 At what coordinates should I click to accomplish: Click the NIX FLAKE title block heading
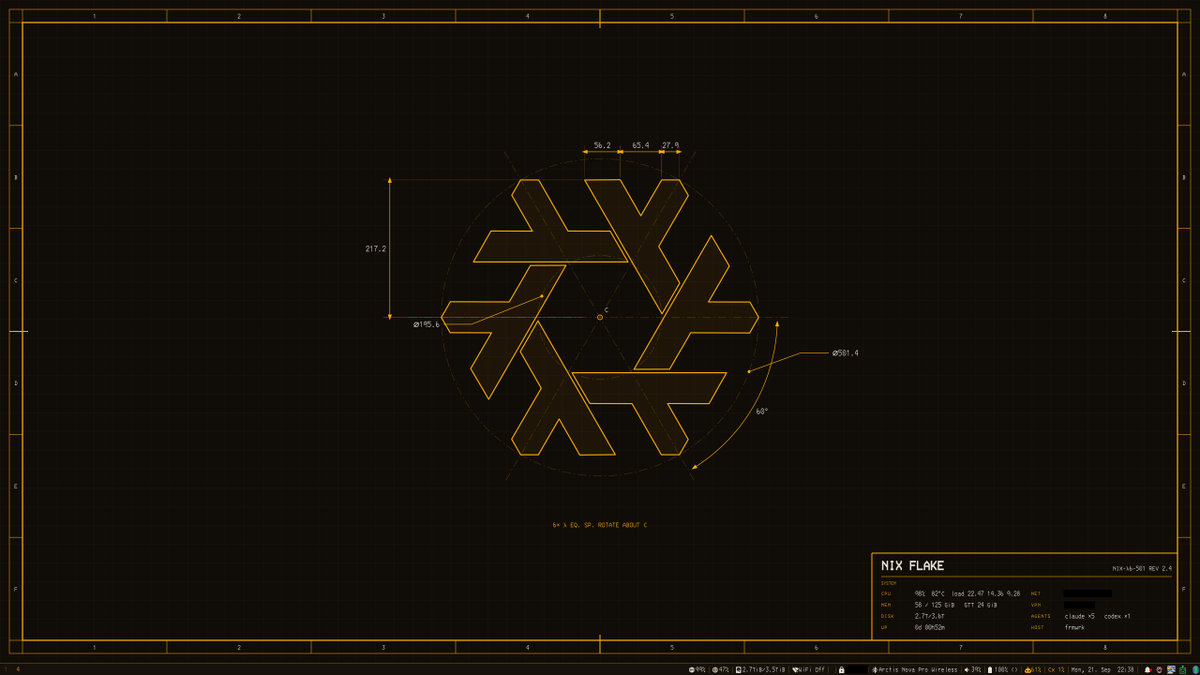click(913, 566)
